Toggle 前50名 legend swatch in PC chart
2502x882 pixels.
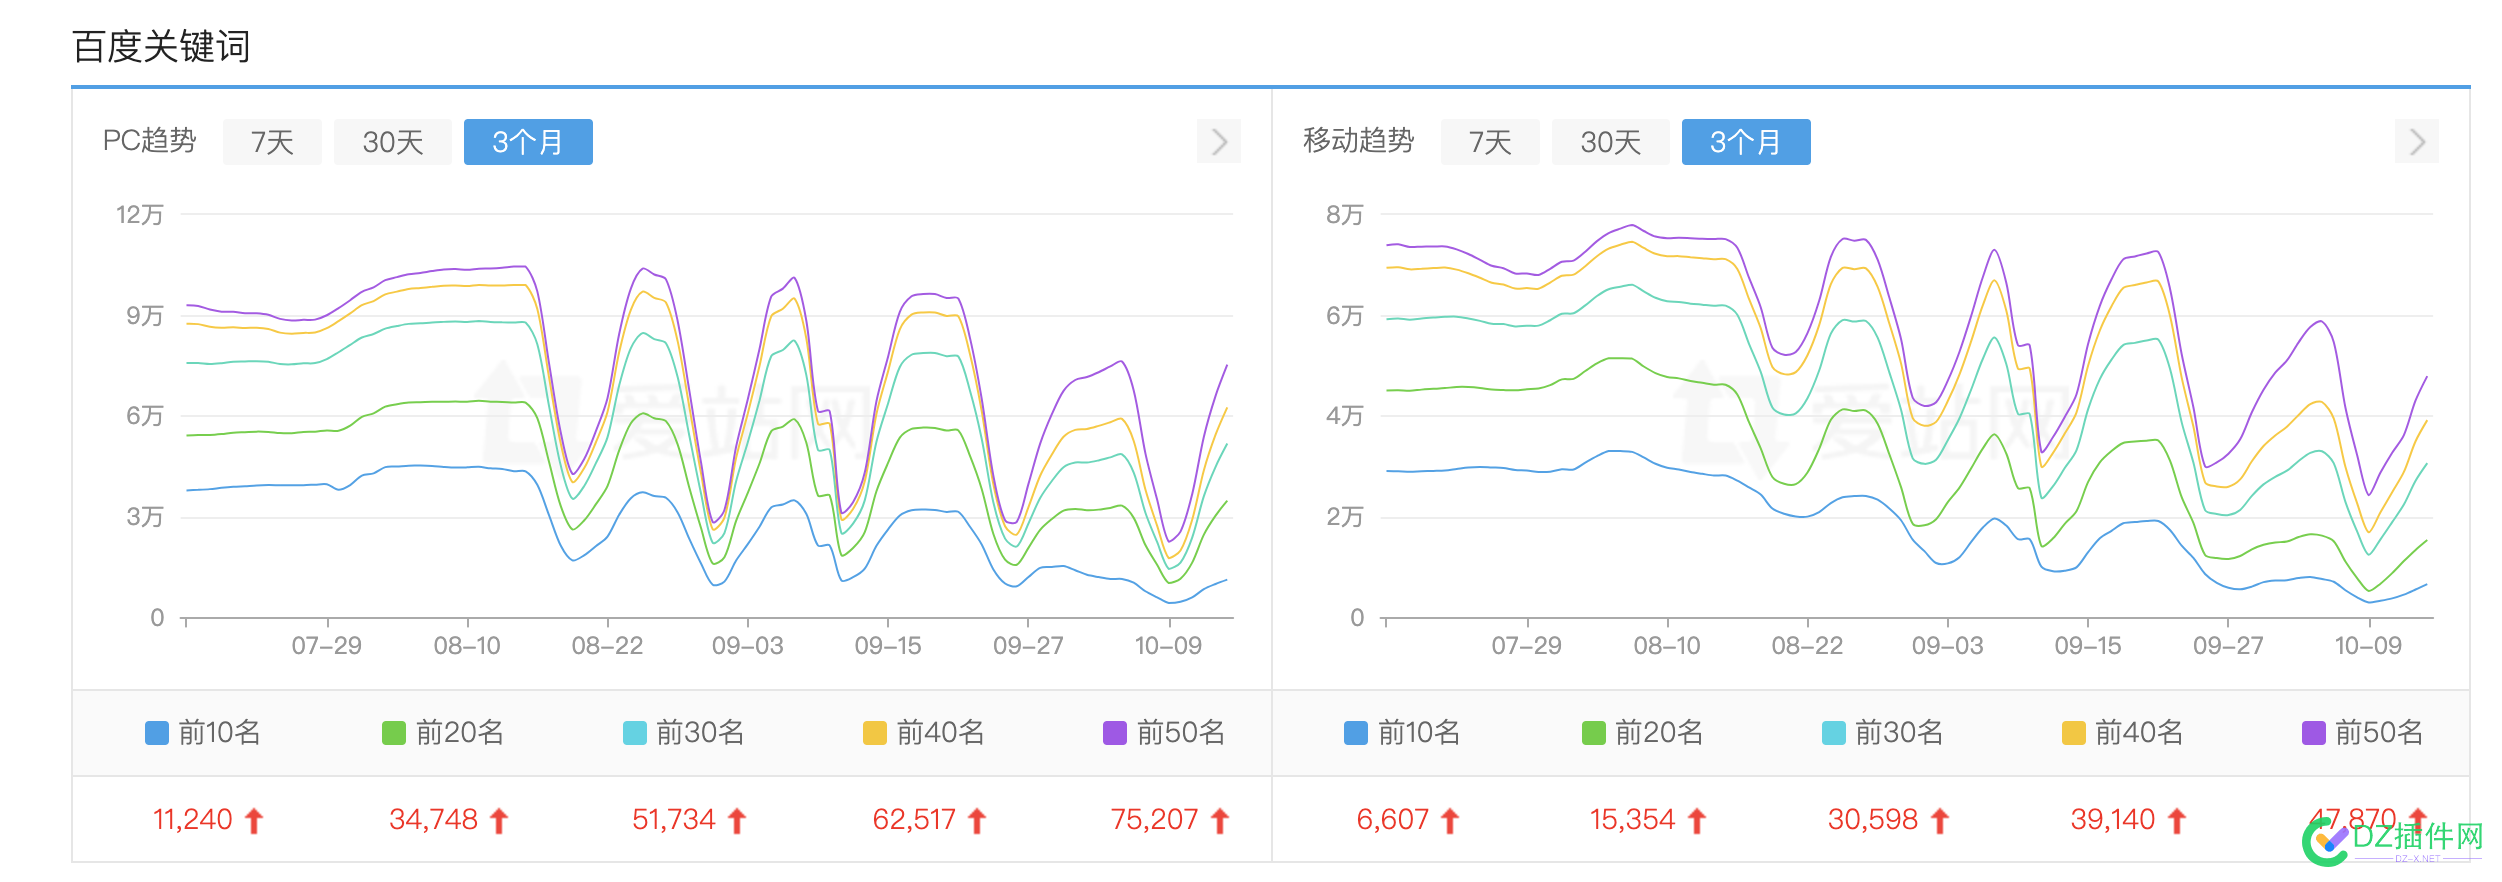tap(1115, 733)
